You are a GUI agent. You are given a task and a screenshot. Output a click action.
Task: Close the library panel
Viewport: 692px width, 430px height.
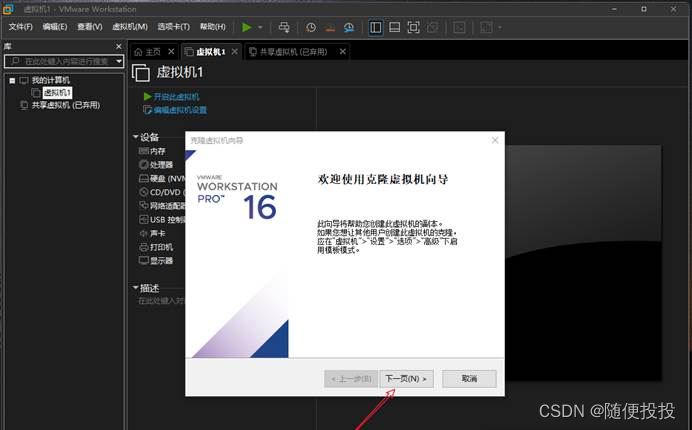coord(118,46)
